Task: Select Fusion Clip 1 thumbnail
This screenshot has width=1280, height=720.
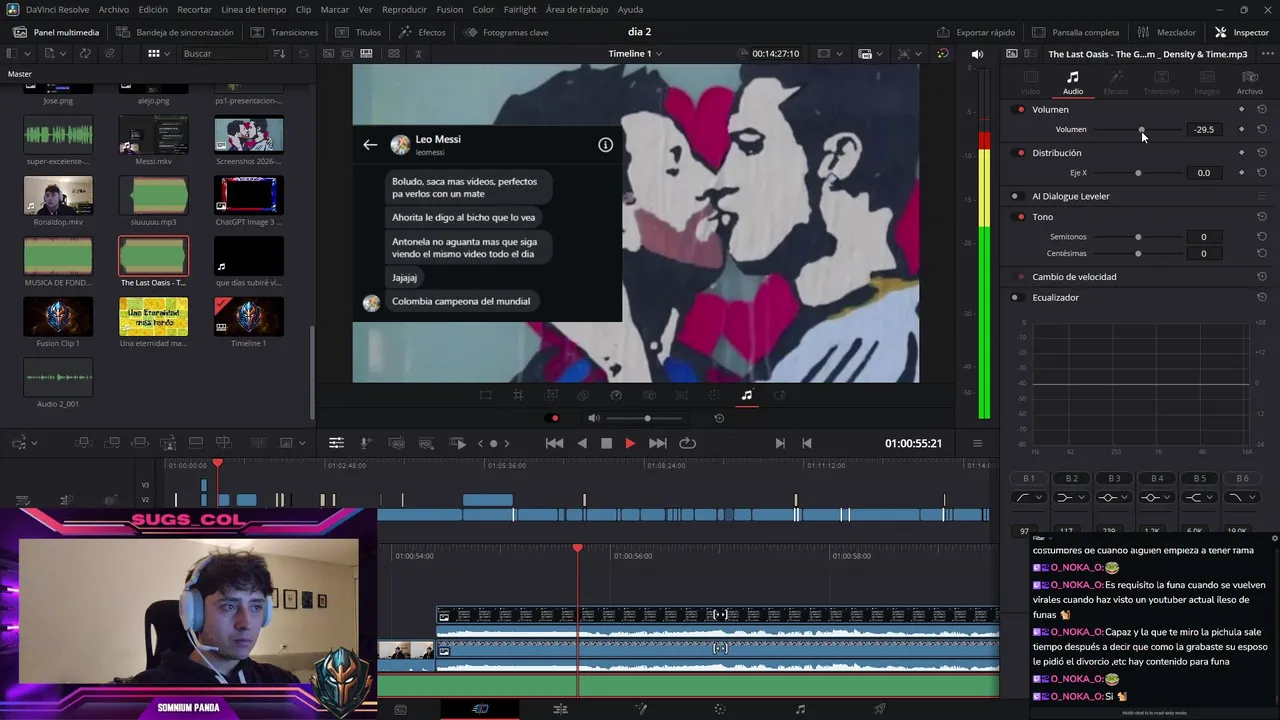Action: pyautogui.click(x=58, y=317)
